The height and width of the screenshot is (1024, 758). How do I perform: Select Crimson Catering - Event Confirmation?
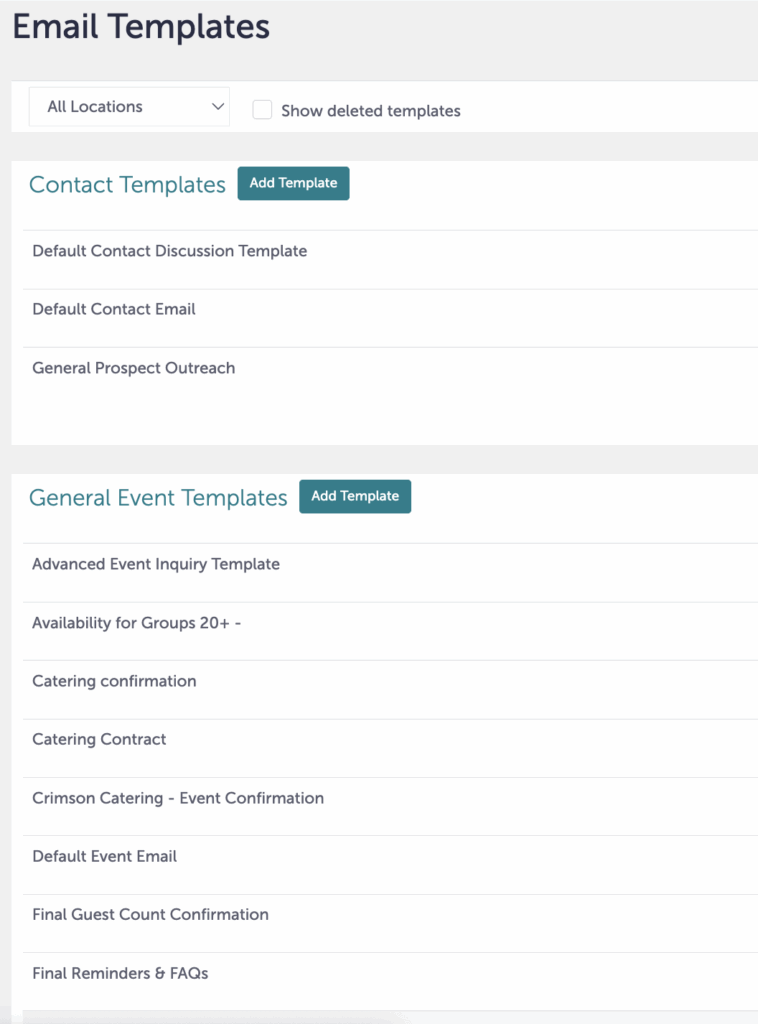pos(178,798)
